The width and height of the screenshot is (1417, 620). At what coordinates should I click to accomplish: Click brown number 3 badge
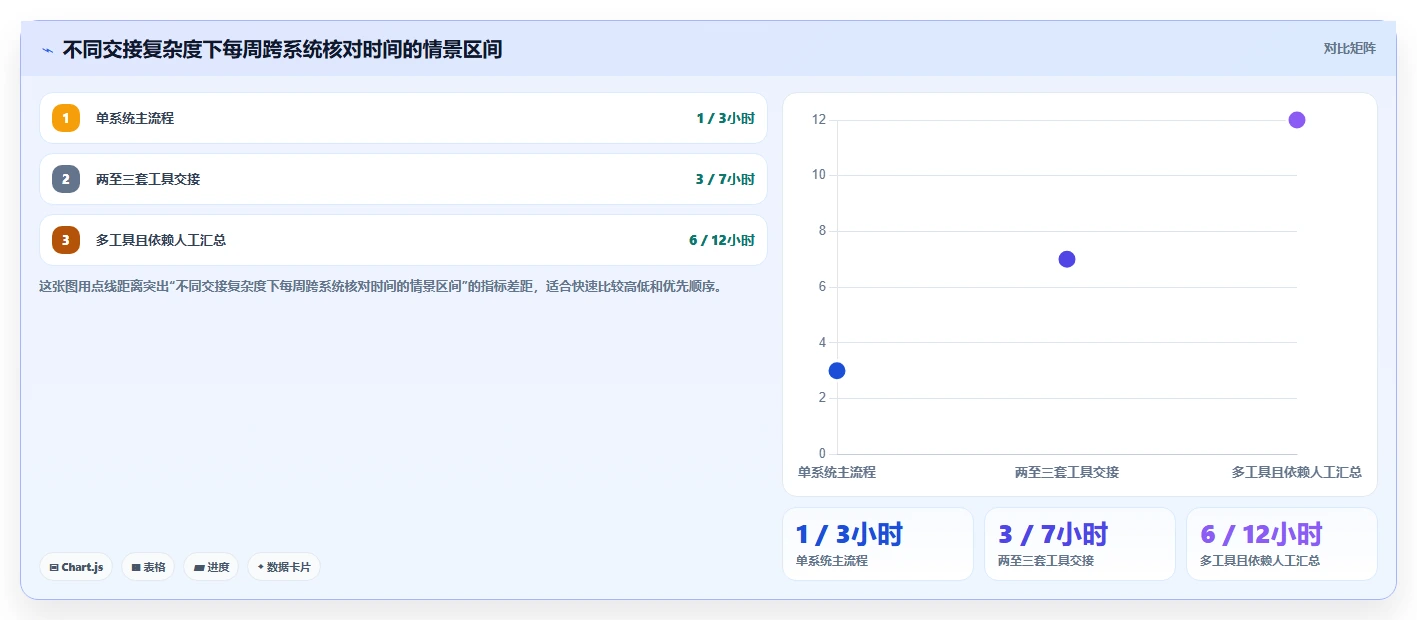pos(66,240)
